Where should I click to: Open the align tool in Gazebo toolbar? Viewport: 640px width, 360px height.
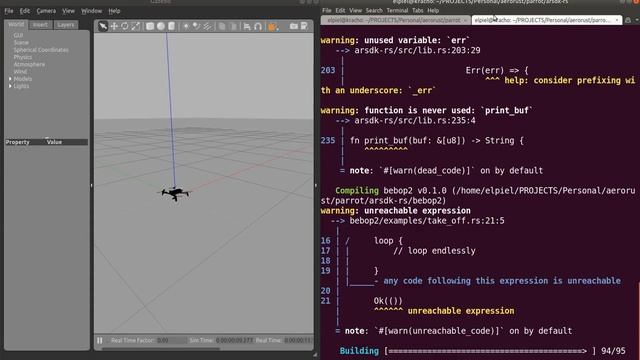[247, 26]
